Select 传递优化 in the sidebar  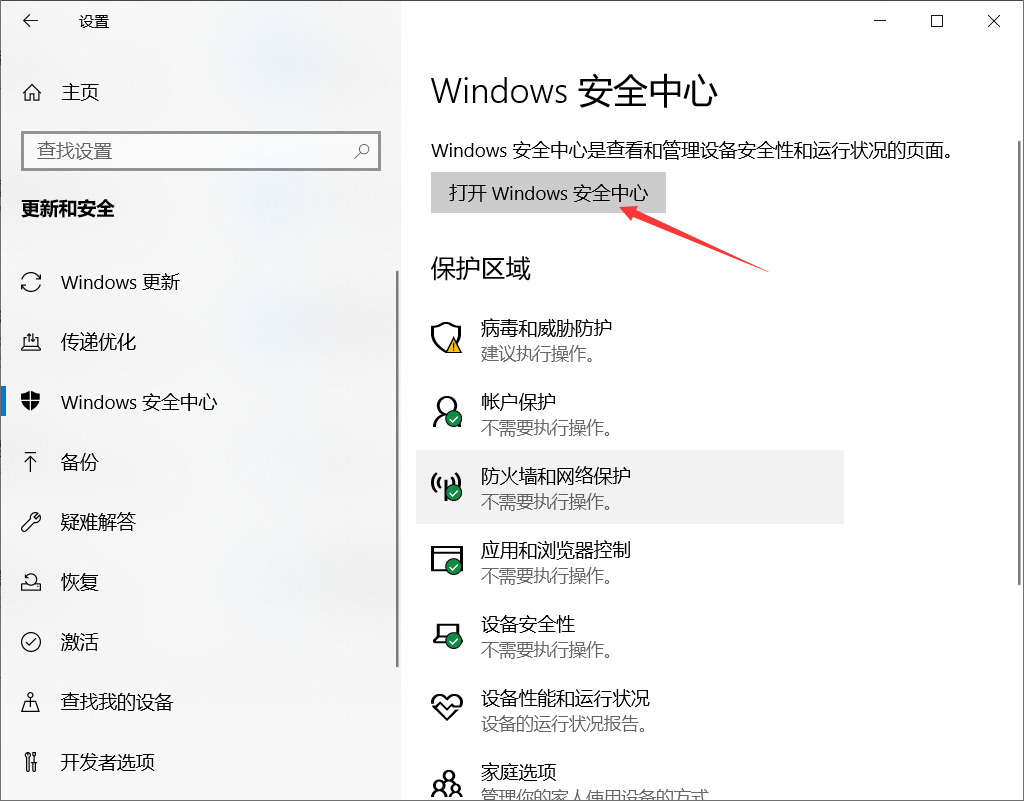[x=199, y=341]
